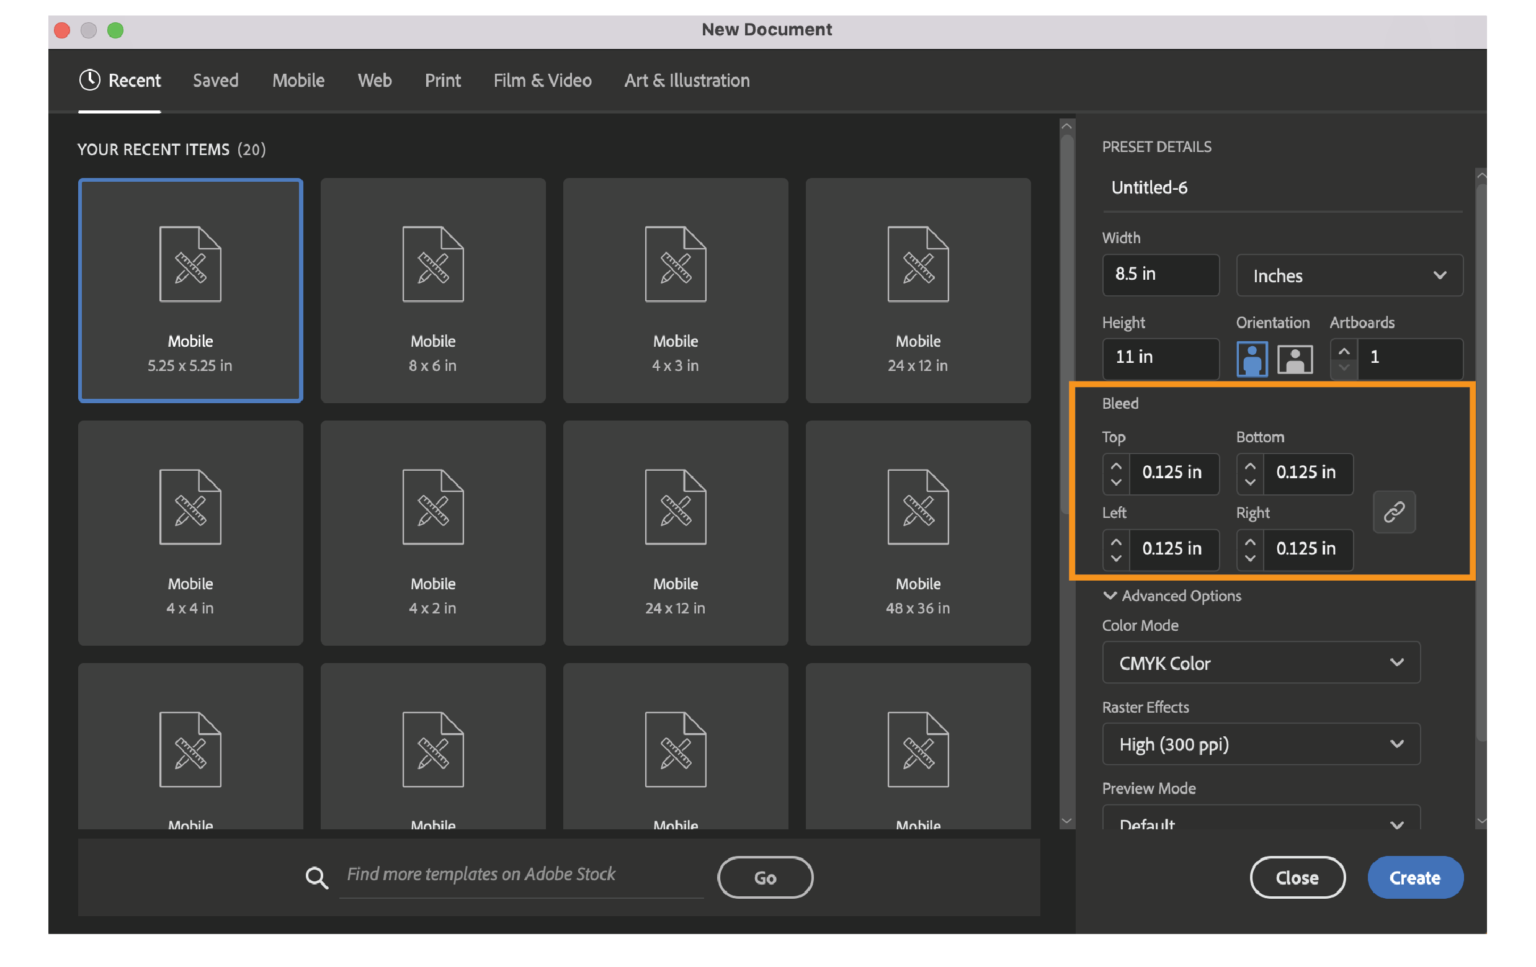The image size is (1536, 967).
Task: Click the magnifying glass search icon
Action: click(x=316, y=877)
